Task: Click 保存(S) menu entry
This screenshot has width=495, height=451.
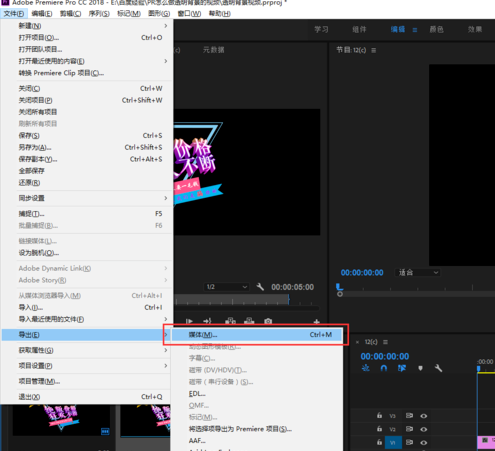Action: pos(87,135)
